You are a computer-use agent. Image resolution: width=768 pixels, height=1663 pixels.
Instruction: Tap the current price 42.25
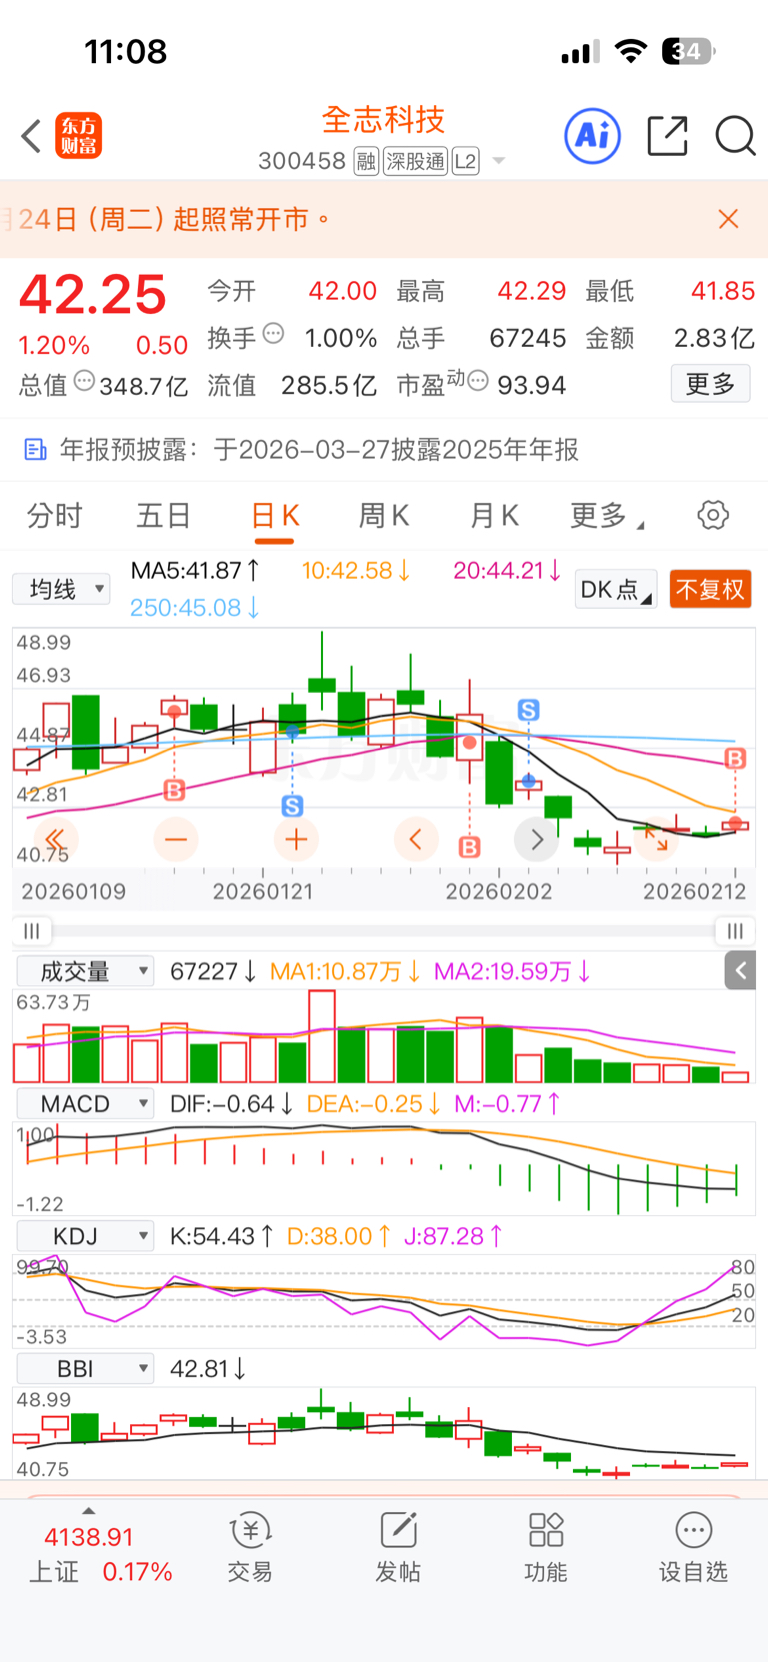[93, 294]
